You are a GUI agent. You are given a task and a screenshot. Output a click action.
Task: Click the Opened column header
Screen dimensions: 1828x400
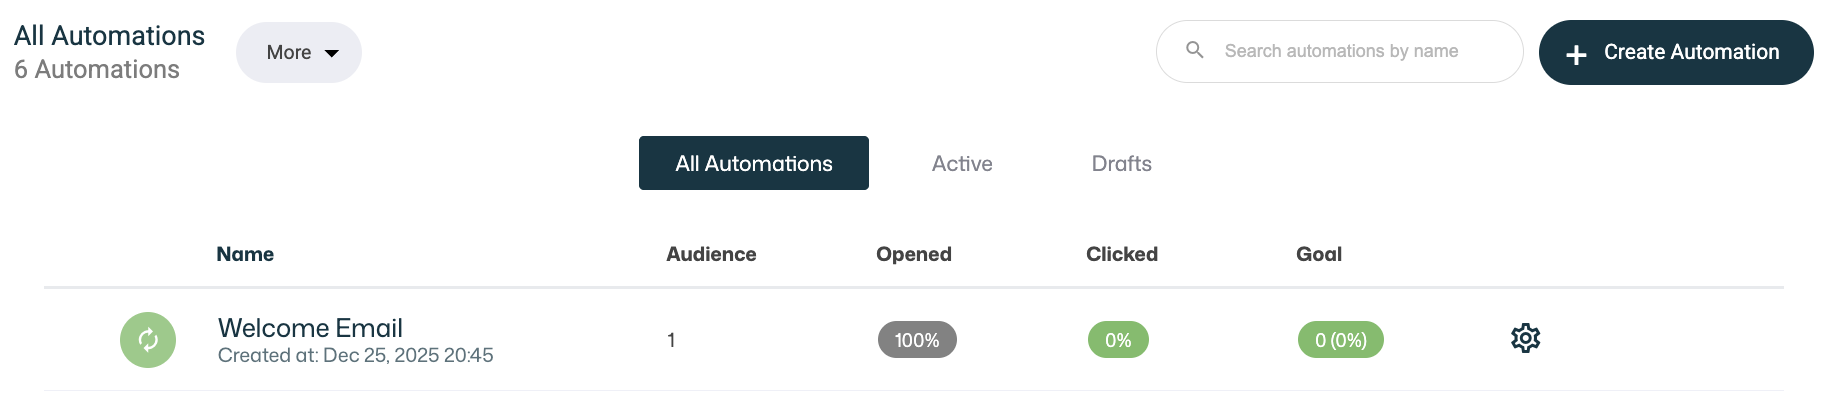pyautogui.click(x=913, y=254)
